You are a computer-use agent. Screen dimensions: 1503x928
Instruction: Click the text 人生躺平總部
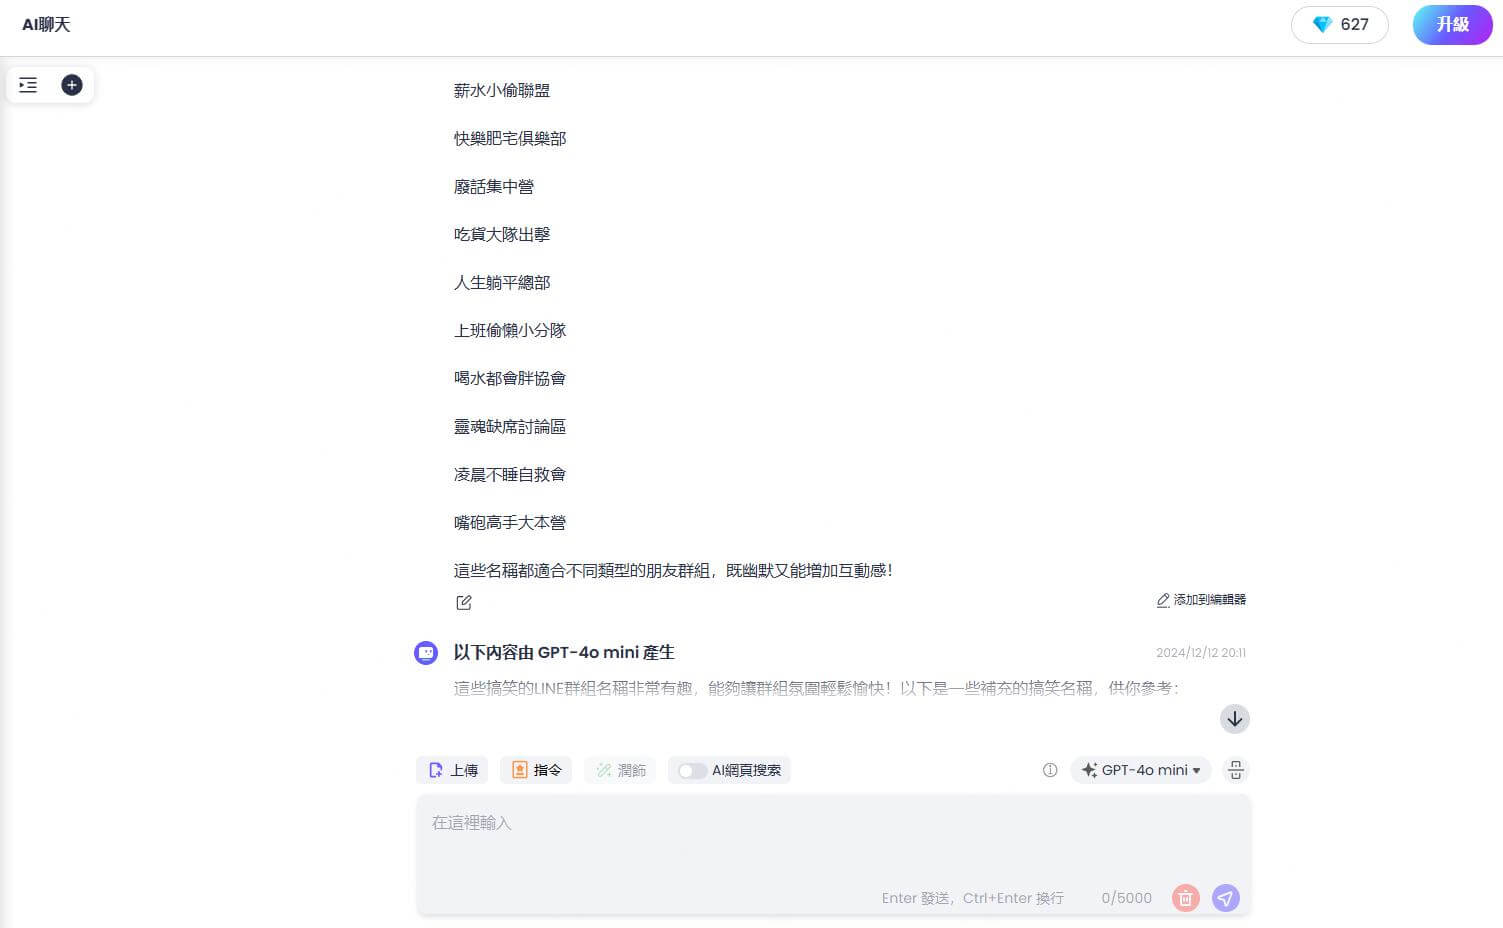pos(502,283)
